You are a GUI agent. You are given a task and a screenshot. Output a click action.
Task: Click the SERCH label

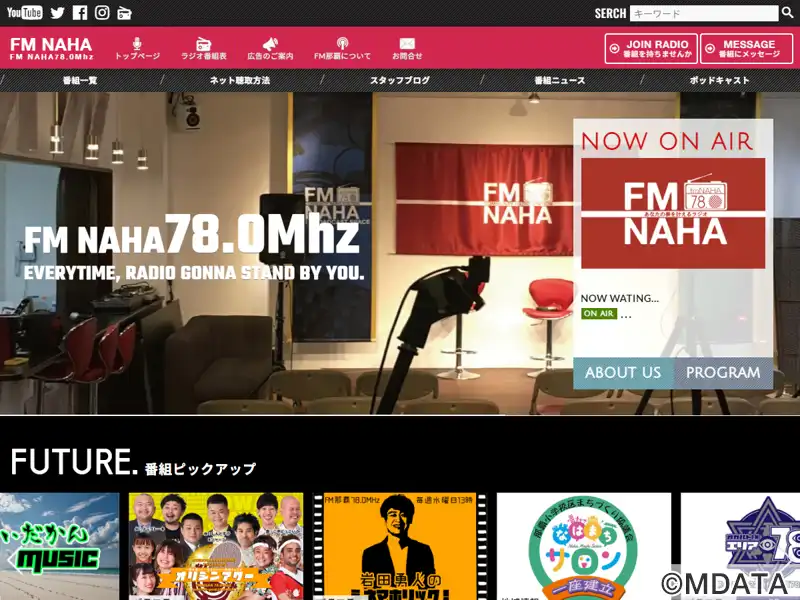610,13
